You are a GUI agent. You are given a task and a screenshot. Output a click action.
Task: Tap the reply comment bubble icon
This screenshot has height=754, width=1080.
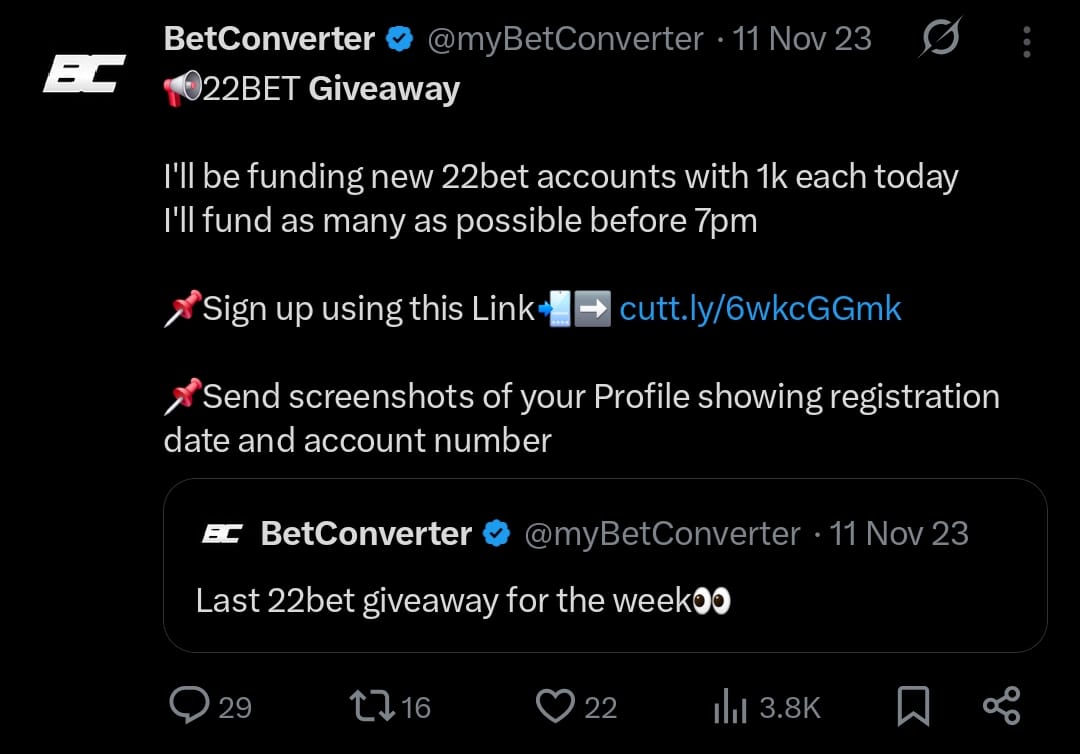188,706
